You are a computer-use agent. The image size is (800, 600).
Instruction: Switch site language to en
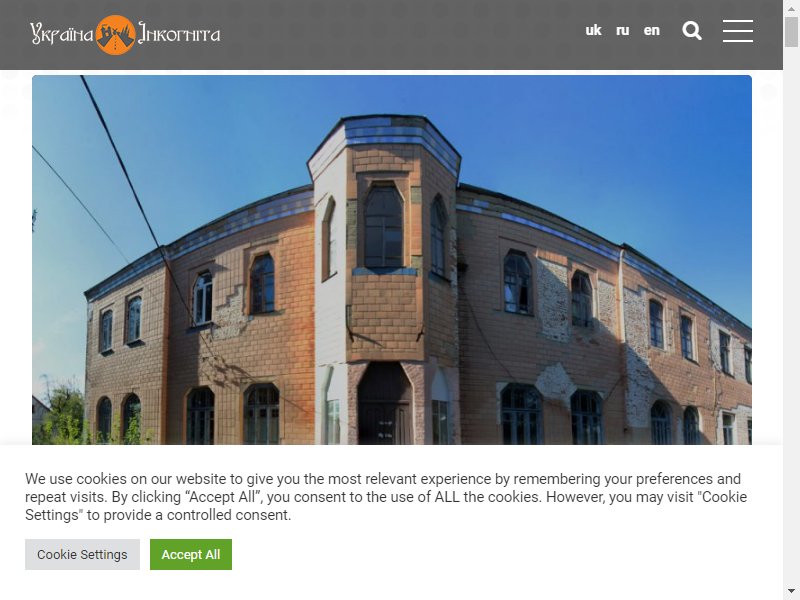[652, 31]
